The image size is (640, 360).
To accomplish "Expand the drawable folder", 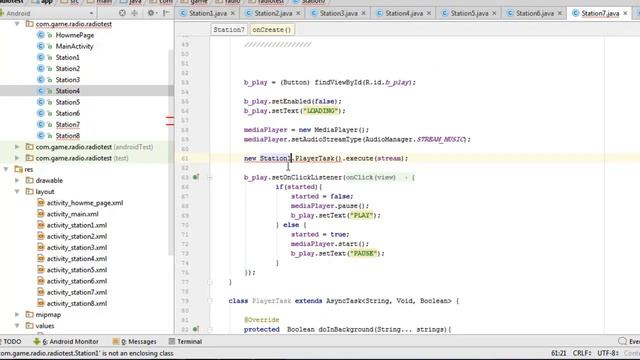I will click(17, 180).
